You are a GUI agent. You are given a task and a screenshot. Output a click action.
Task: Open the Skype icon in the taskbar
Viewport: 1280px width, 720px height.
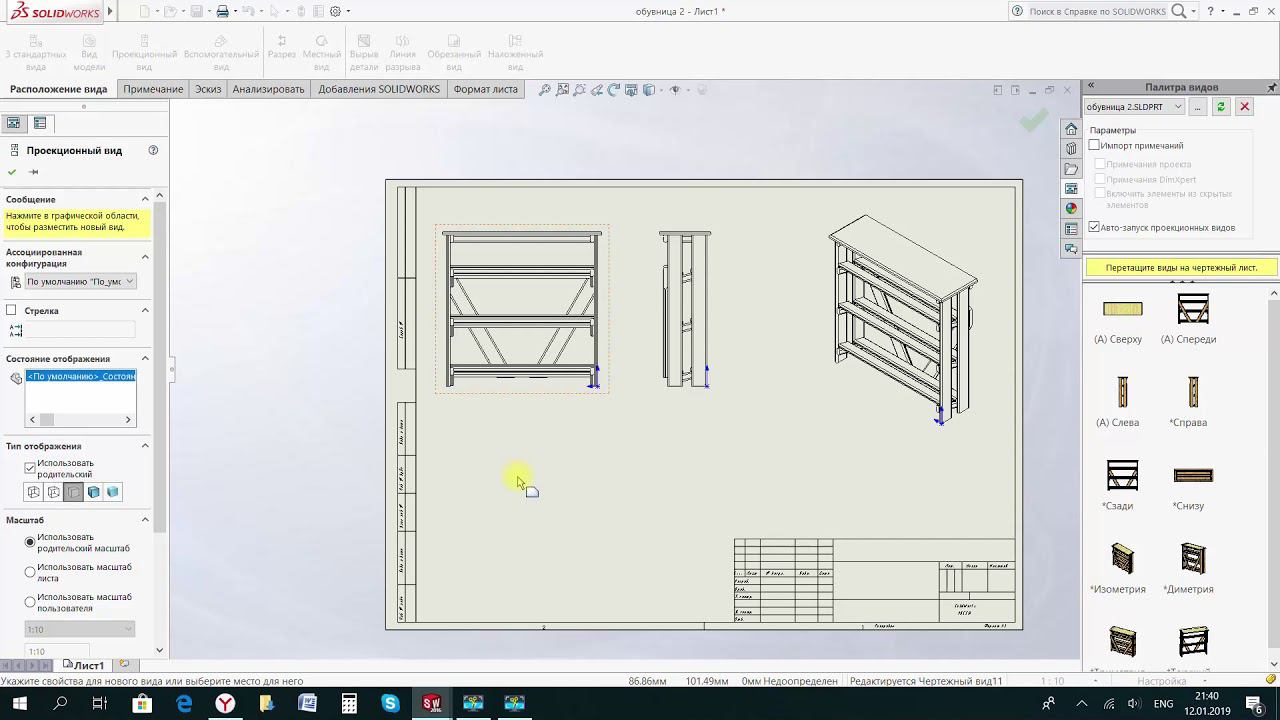(390, 703)
